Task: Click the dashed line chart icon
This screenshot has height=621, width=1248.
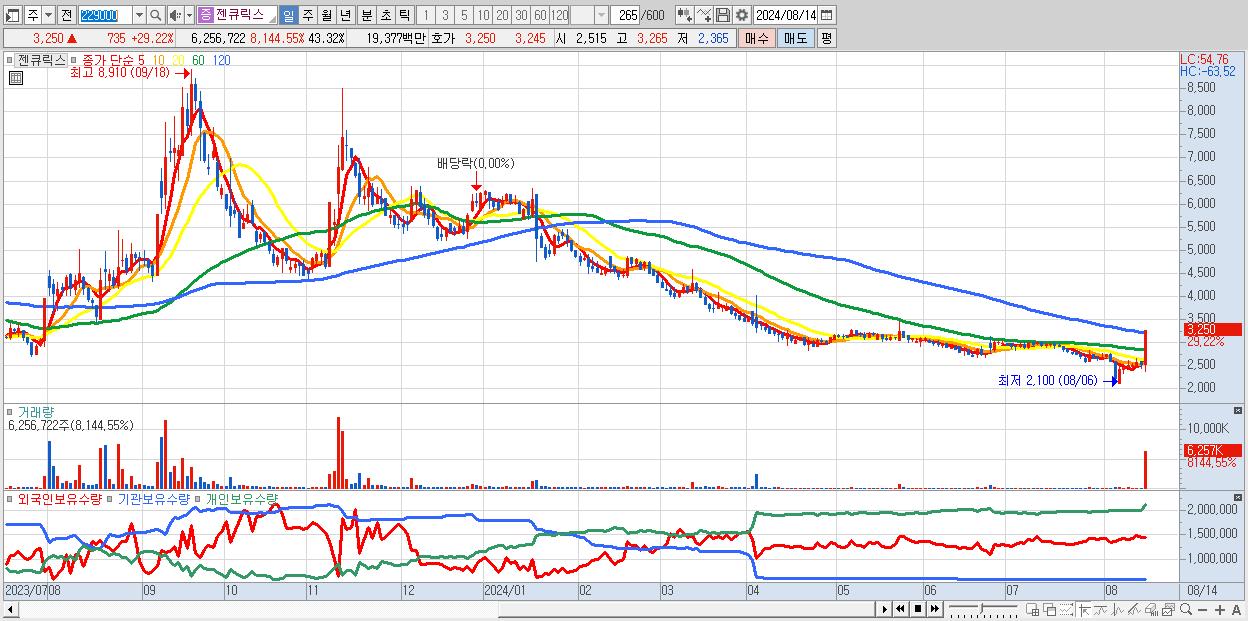Action: pos(1066,610)
